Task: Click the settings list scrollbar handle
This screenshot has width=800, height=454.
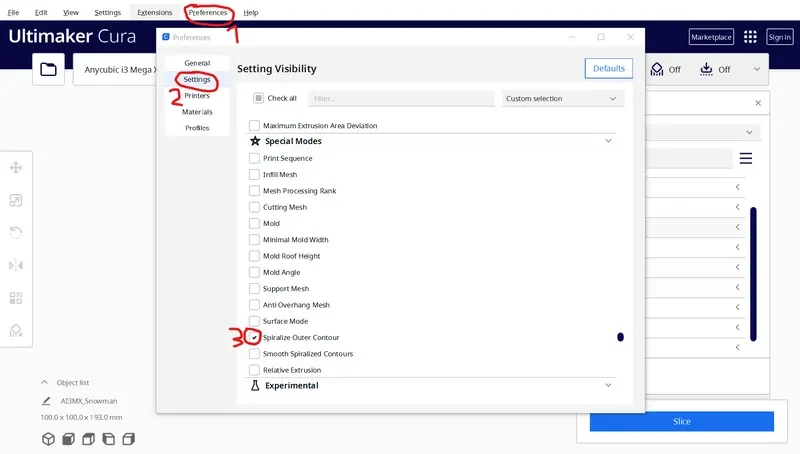Action: (x=620, y=337)
